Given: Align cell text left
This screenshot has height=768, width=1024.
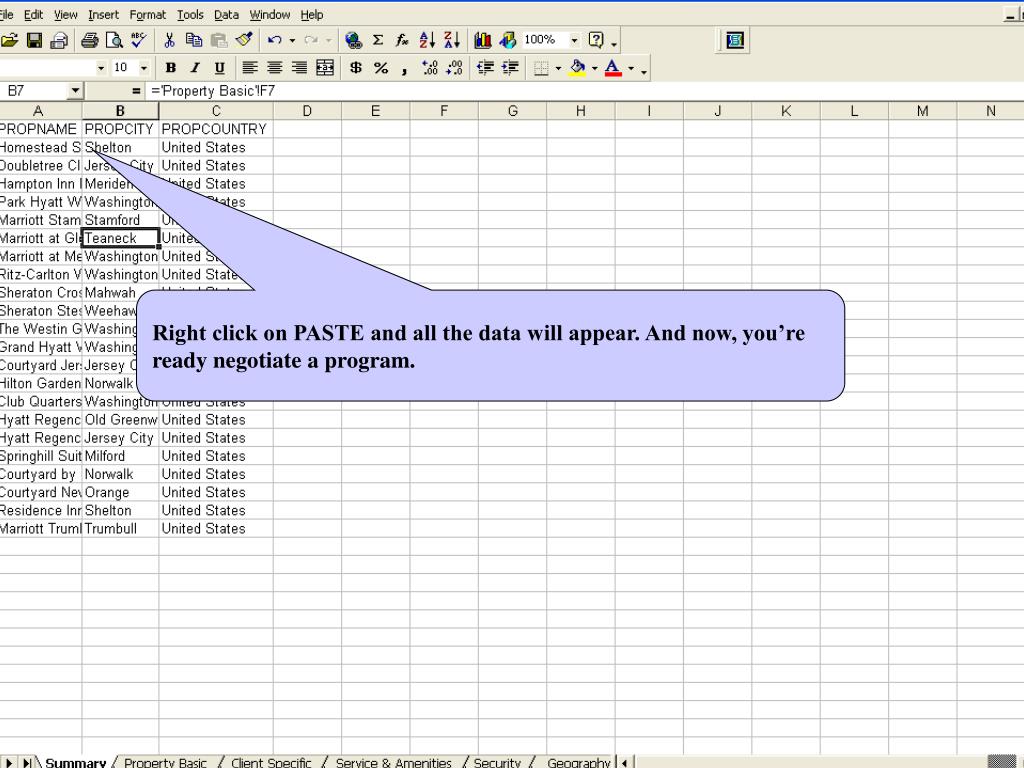Looking at the screenshot, I should click(x=249, y=67).
